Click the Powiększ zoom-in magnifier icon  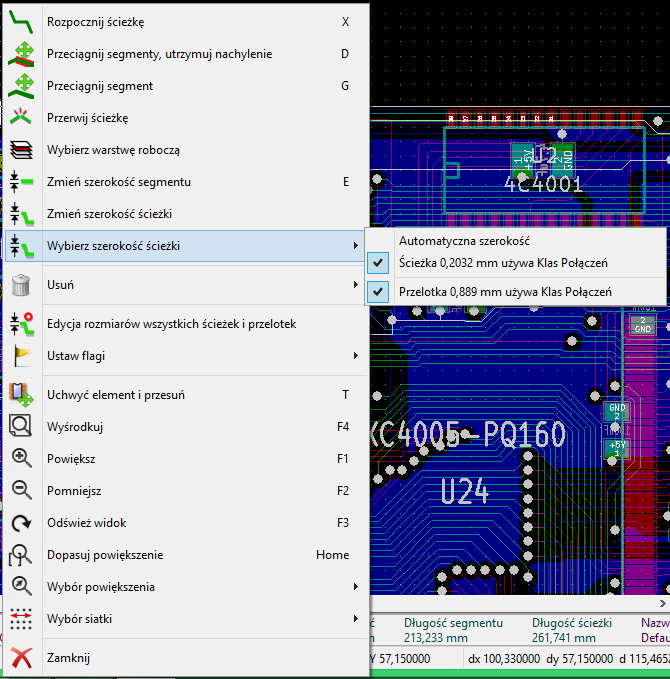coord(21,459)
